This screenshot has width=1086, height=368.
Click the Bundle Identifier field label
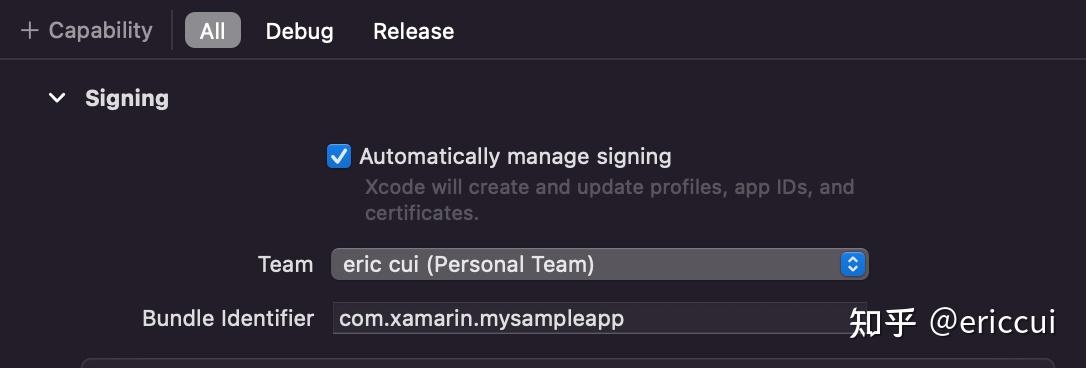tap(228, 318)
